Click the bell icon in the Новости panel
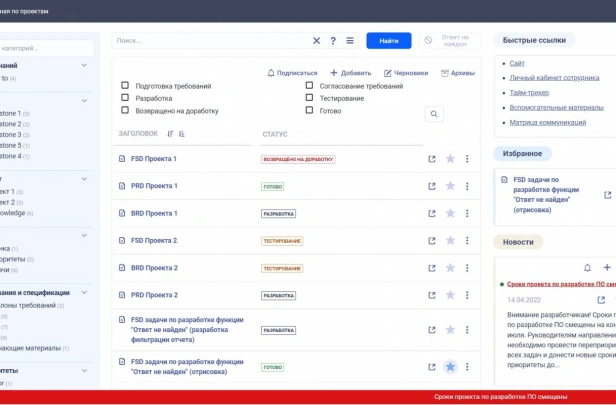The image size is (616, 405). 587,268
